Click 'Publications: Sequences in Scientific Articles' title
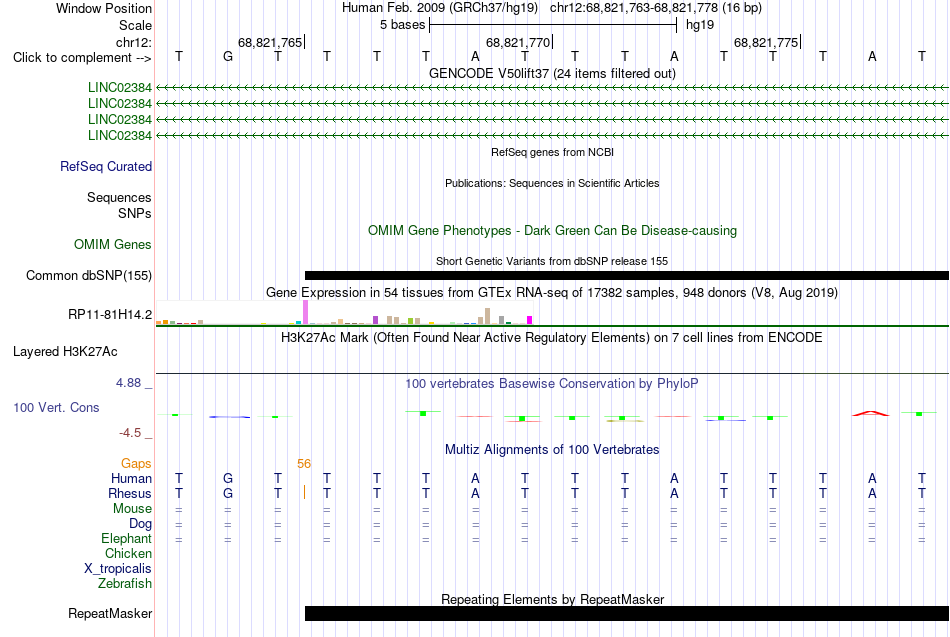Viewport: 950px width, 637px height. [552, 183]
